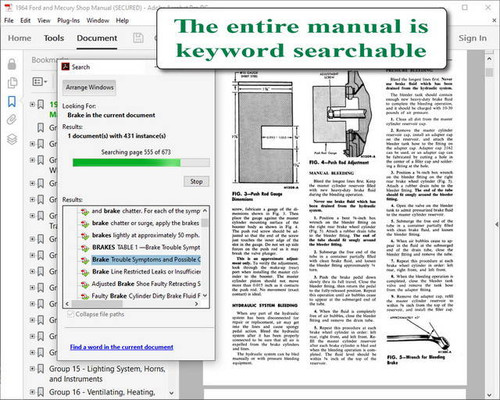This screenshot has height=400, width=500.
Task: Click the 'FIG. 3—Push Rod Gauge' caption
Action: 257,196
